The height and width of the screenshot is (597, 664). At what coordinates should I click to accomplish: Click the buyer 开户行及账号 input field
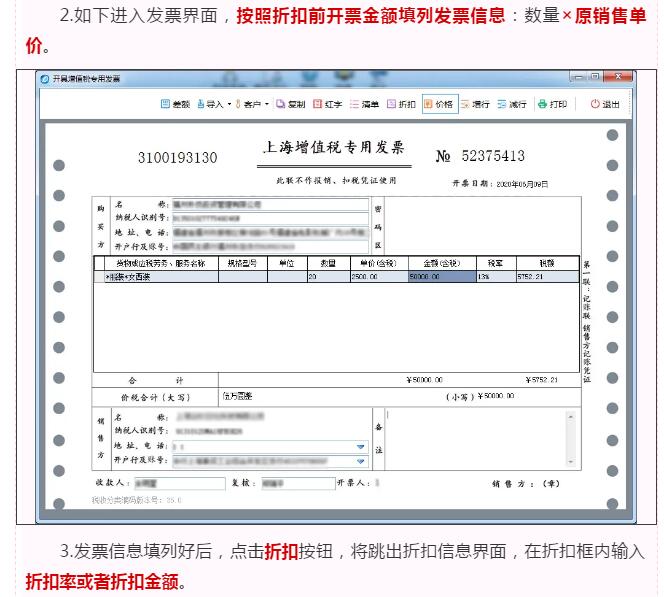click(x=270, y=246)
